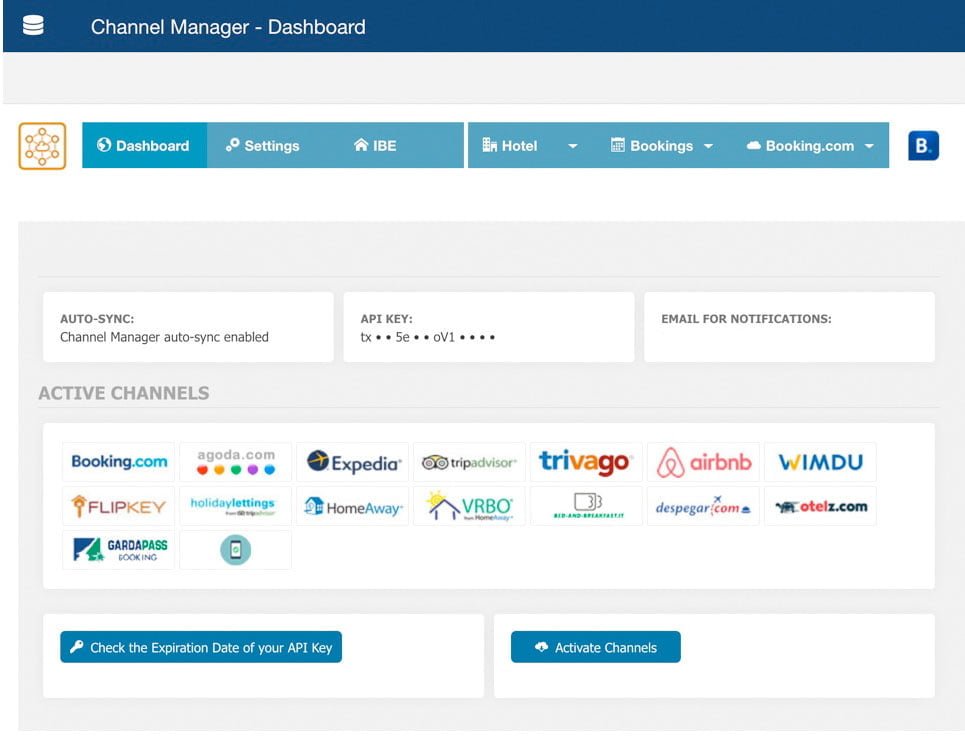
Task: Click the database icon in the header
Action: pyautogui.click(x=33, y=26)
